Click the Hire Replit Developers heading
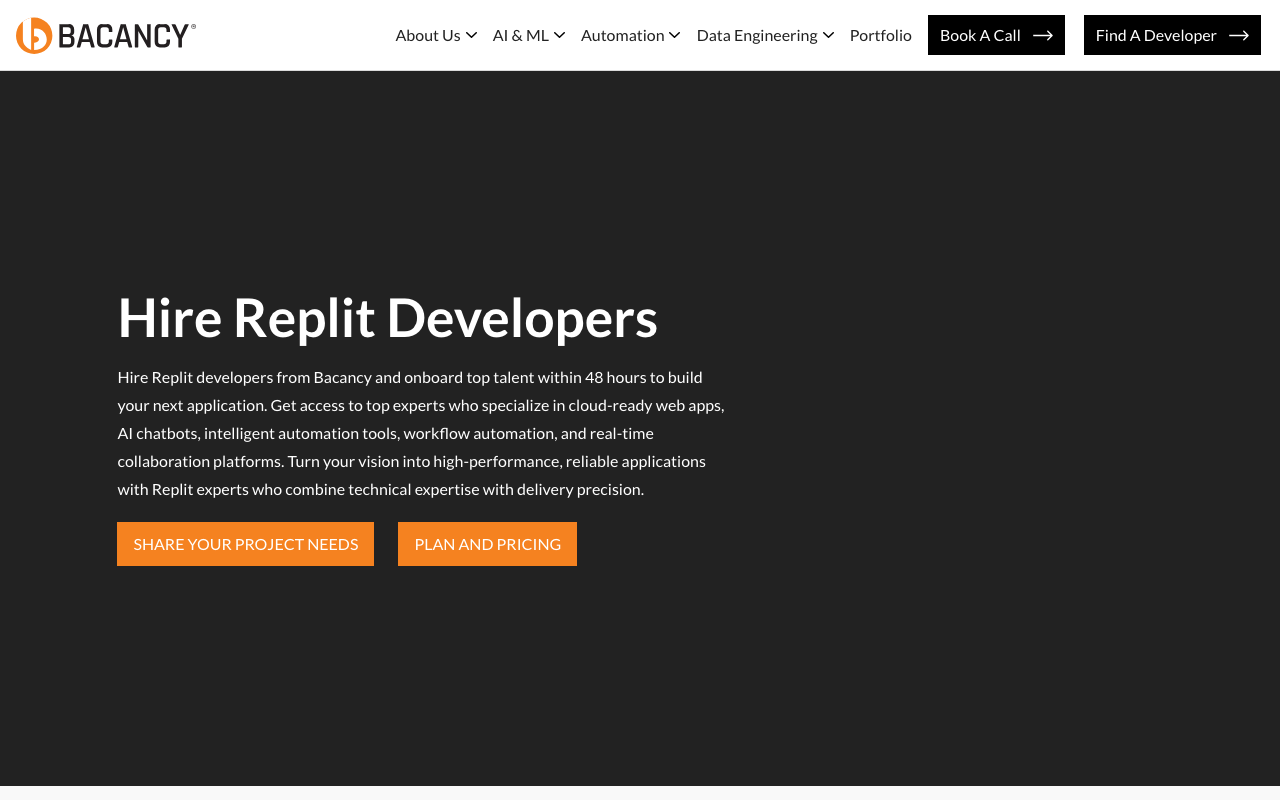This screenshot has height=800, width=1280. click(388, 317)
